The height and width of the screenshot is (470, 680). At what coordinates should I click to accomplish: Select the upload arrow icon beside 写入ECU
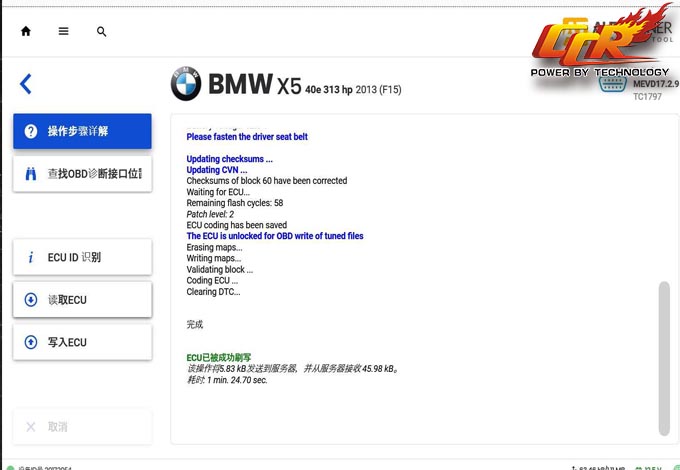click(x=31, y=342)
